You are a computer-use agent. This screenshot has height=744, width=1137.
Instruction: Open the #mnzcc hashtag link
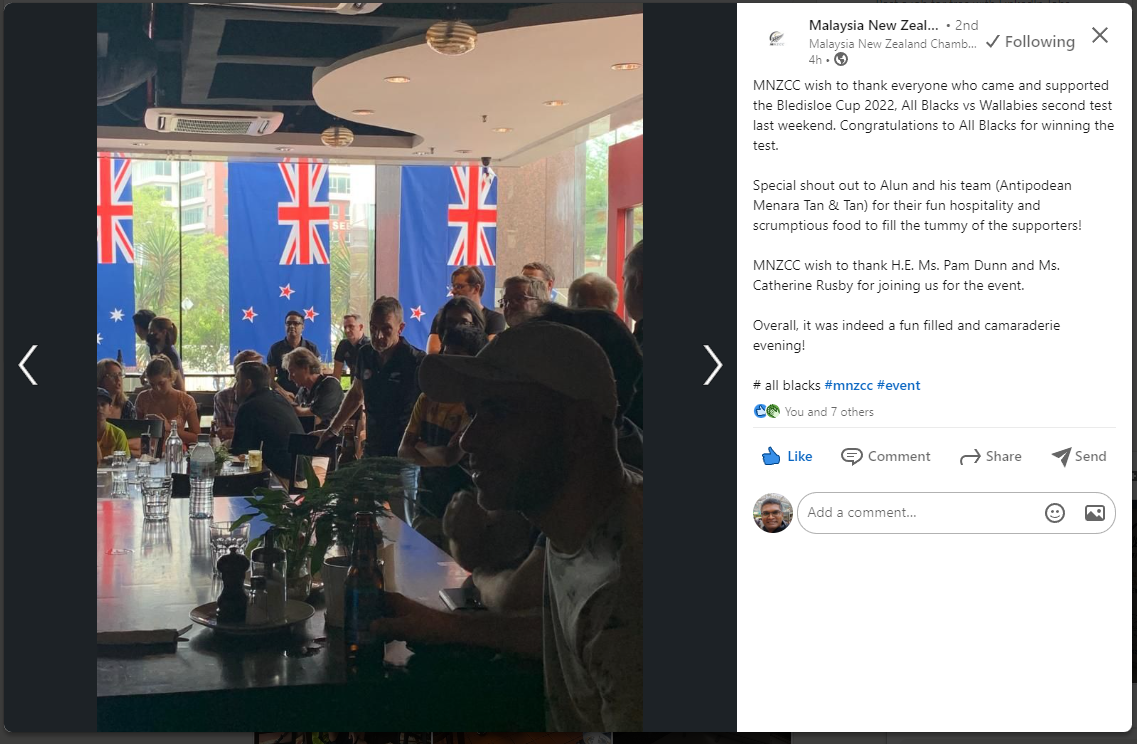(x=848, y=385)
